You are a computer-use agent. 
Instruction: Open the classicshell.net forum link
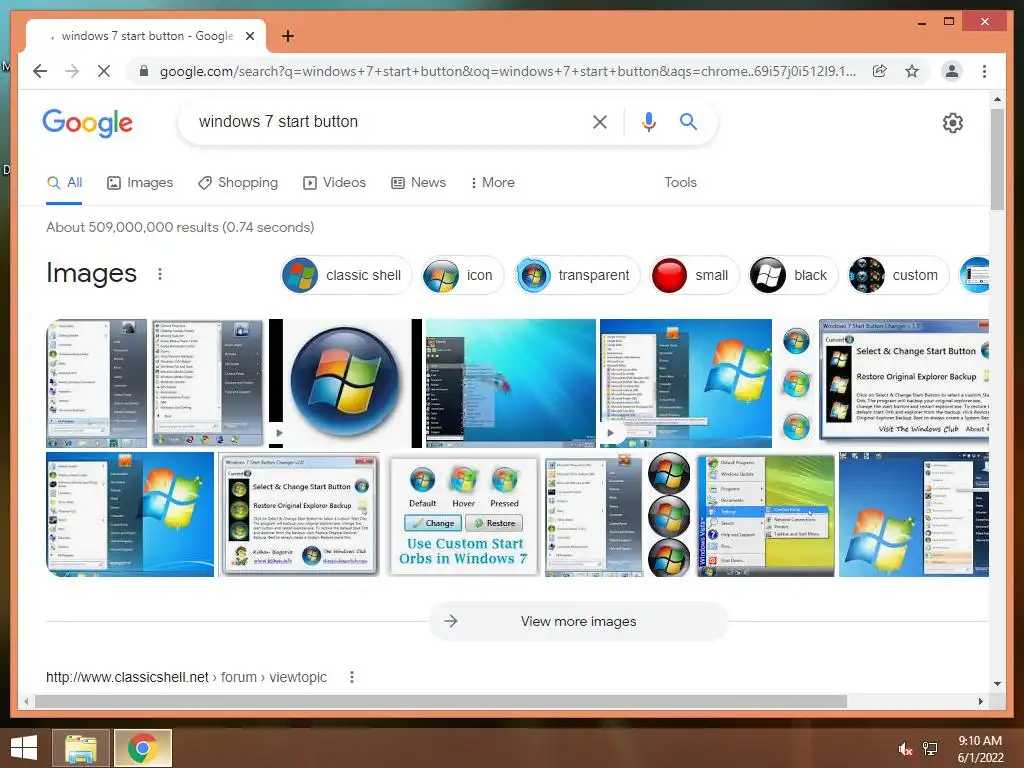(x=186, y=677)
